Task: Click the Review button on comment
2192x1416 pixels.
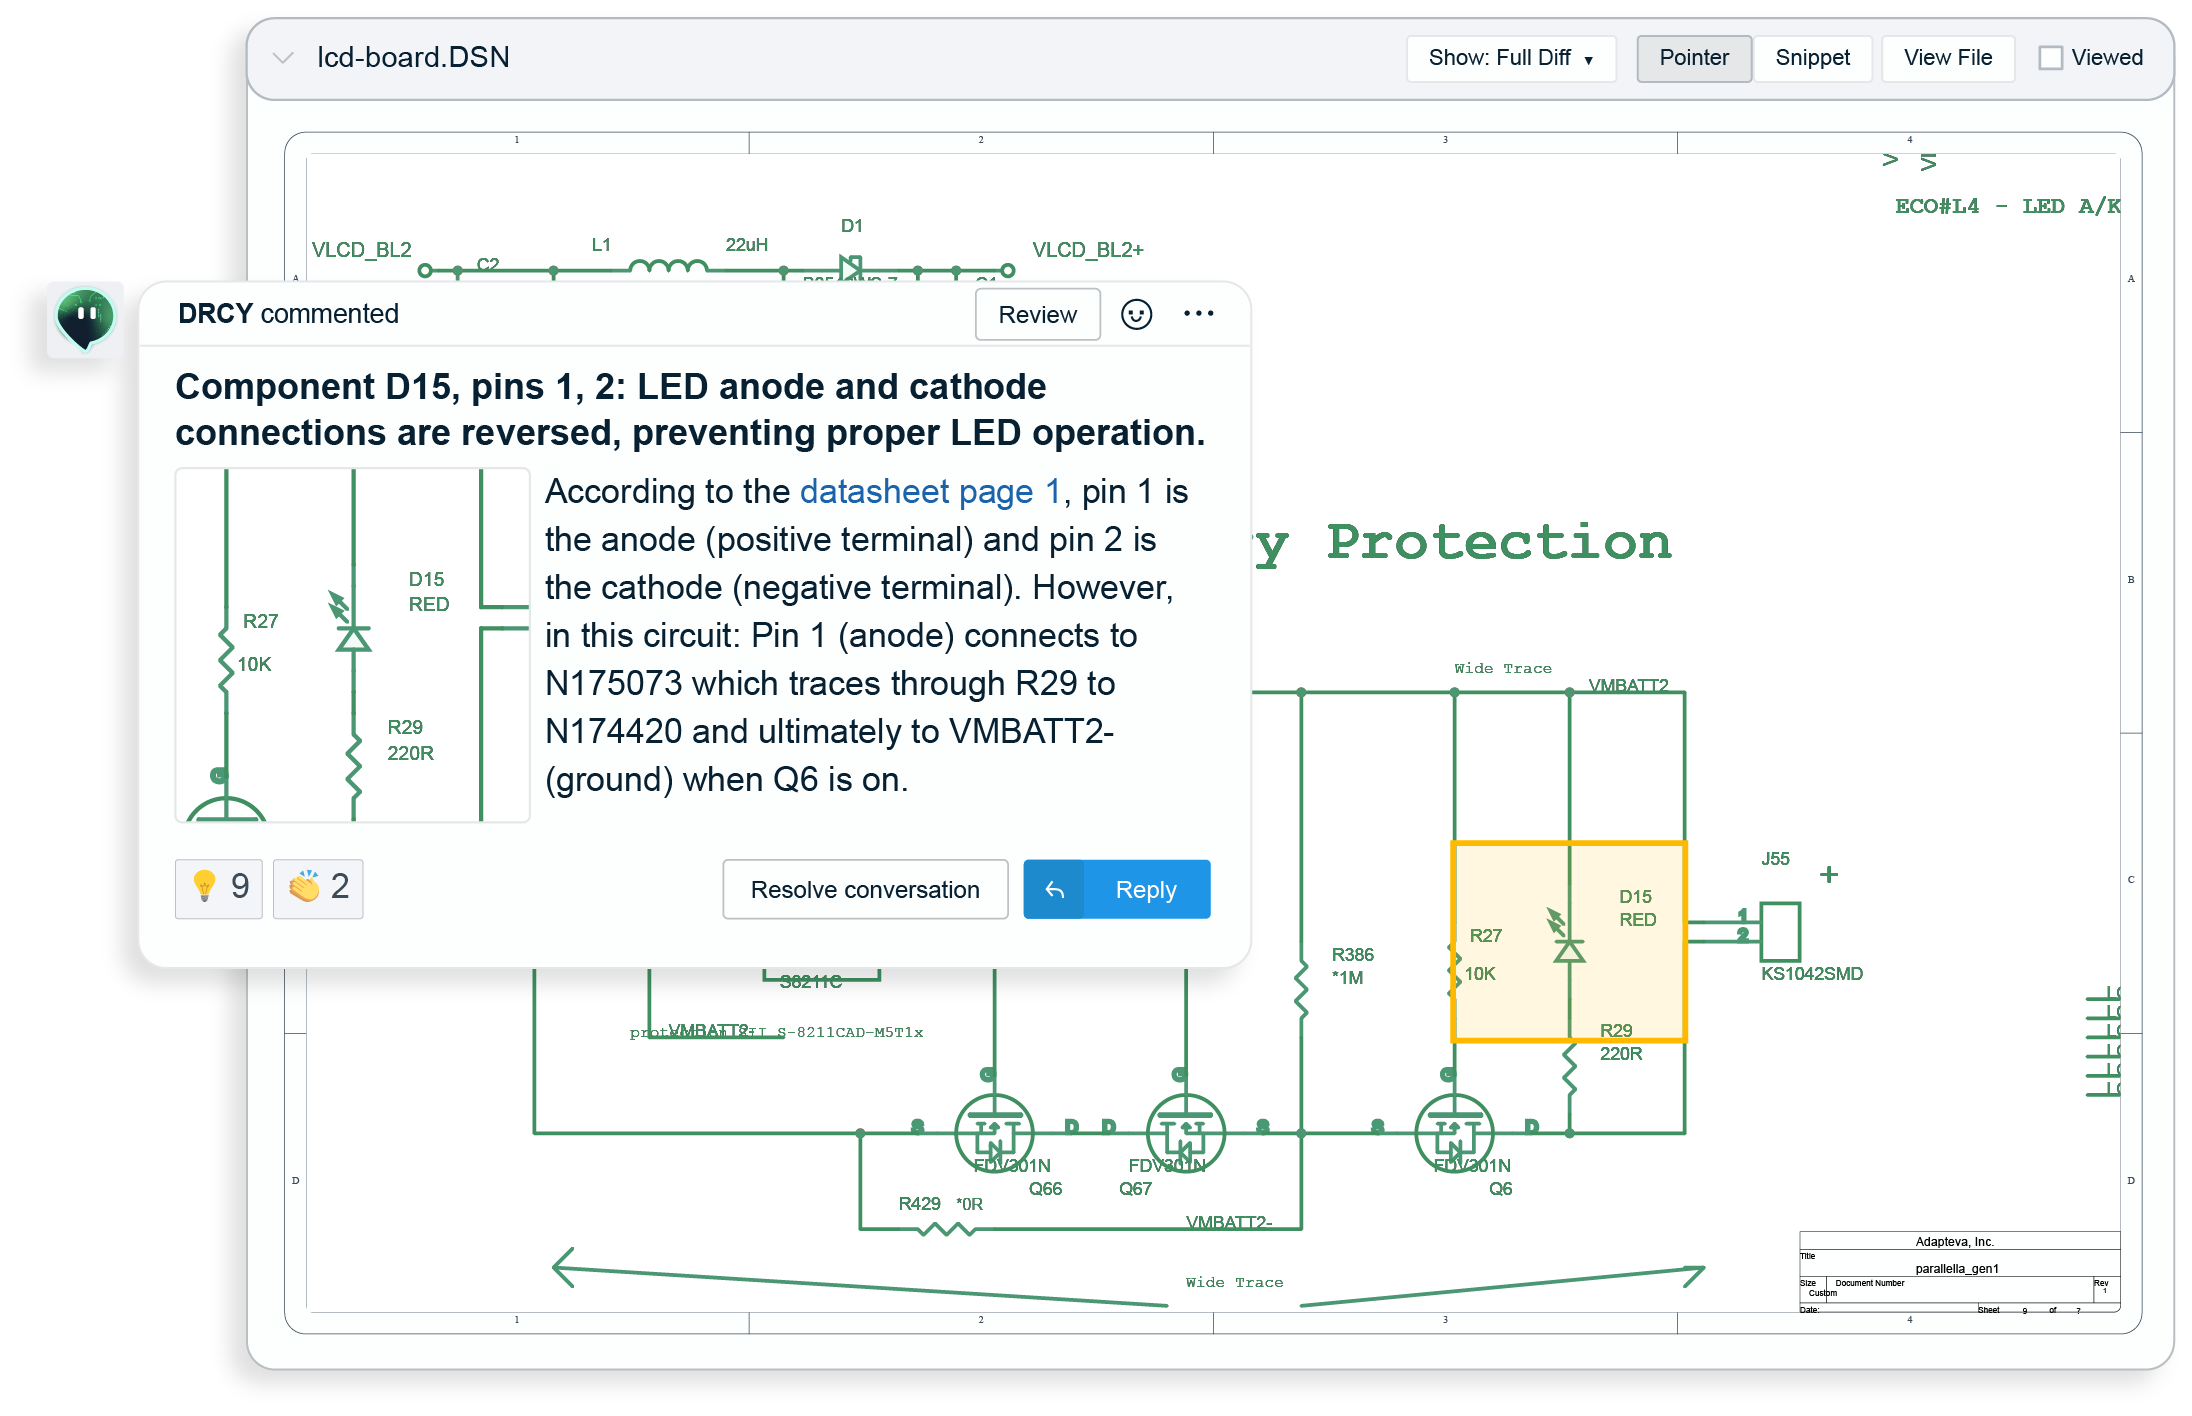Action: (1037, 314)
